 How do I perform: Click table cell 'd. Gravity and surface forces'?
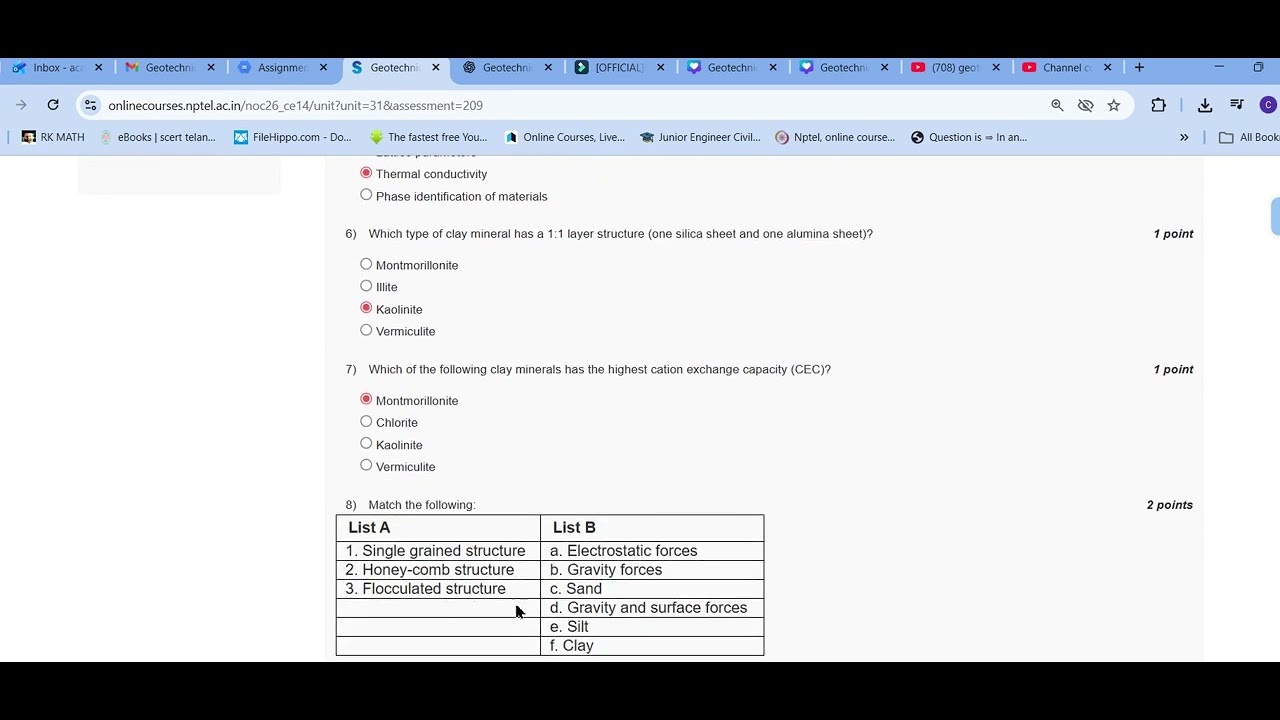point(652,608)
